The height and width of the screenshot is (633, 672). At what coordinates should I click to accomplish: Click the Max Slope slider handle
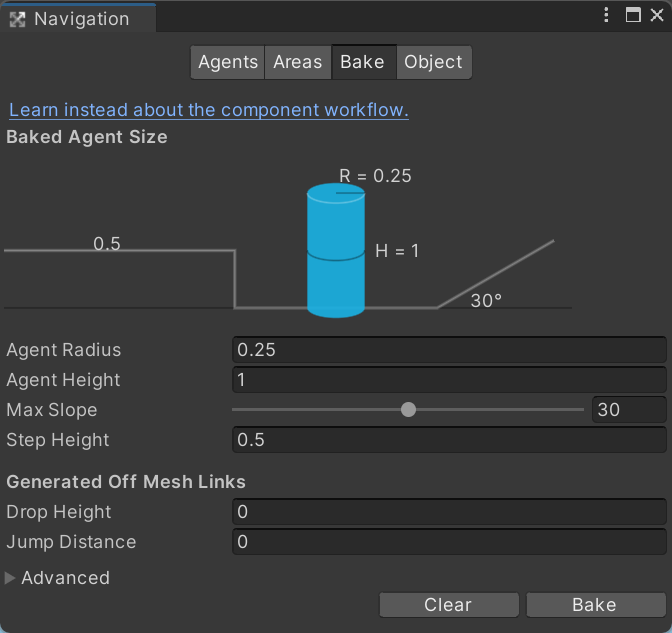tap(408, 409)
